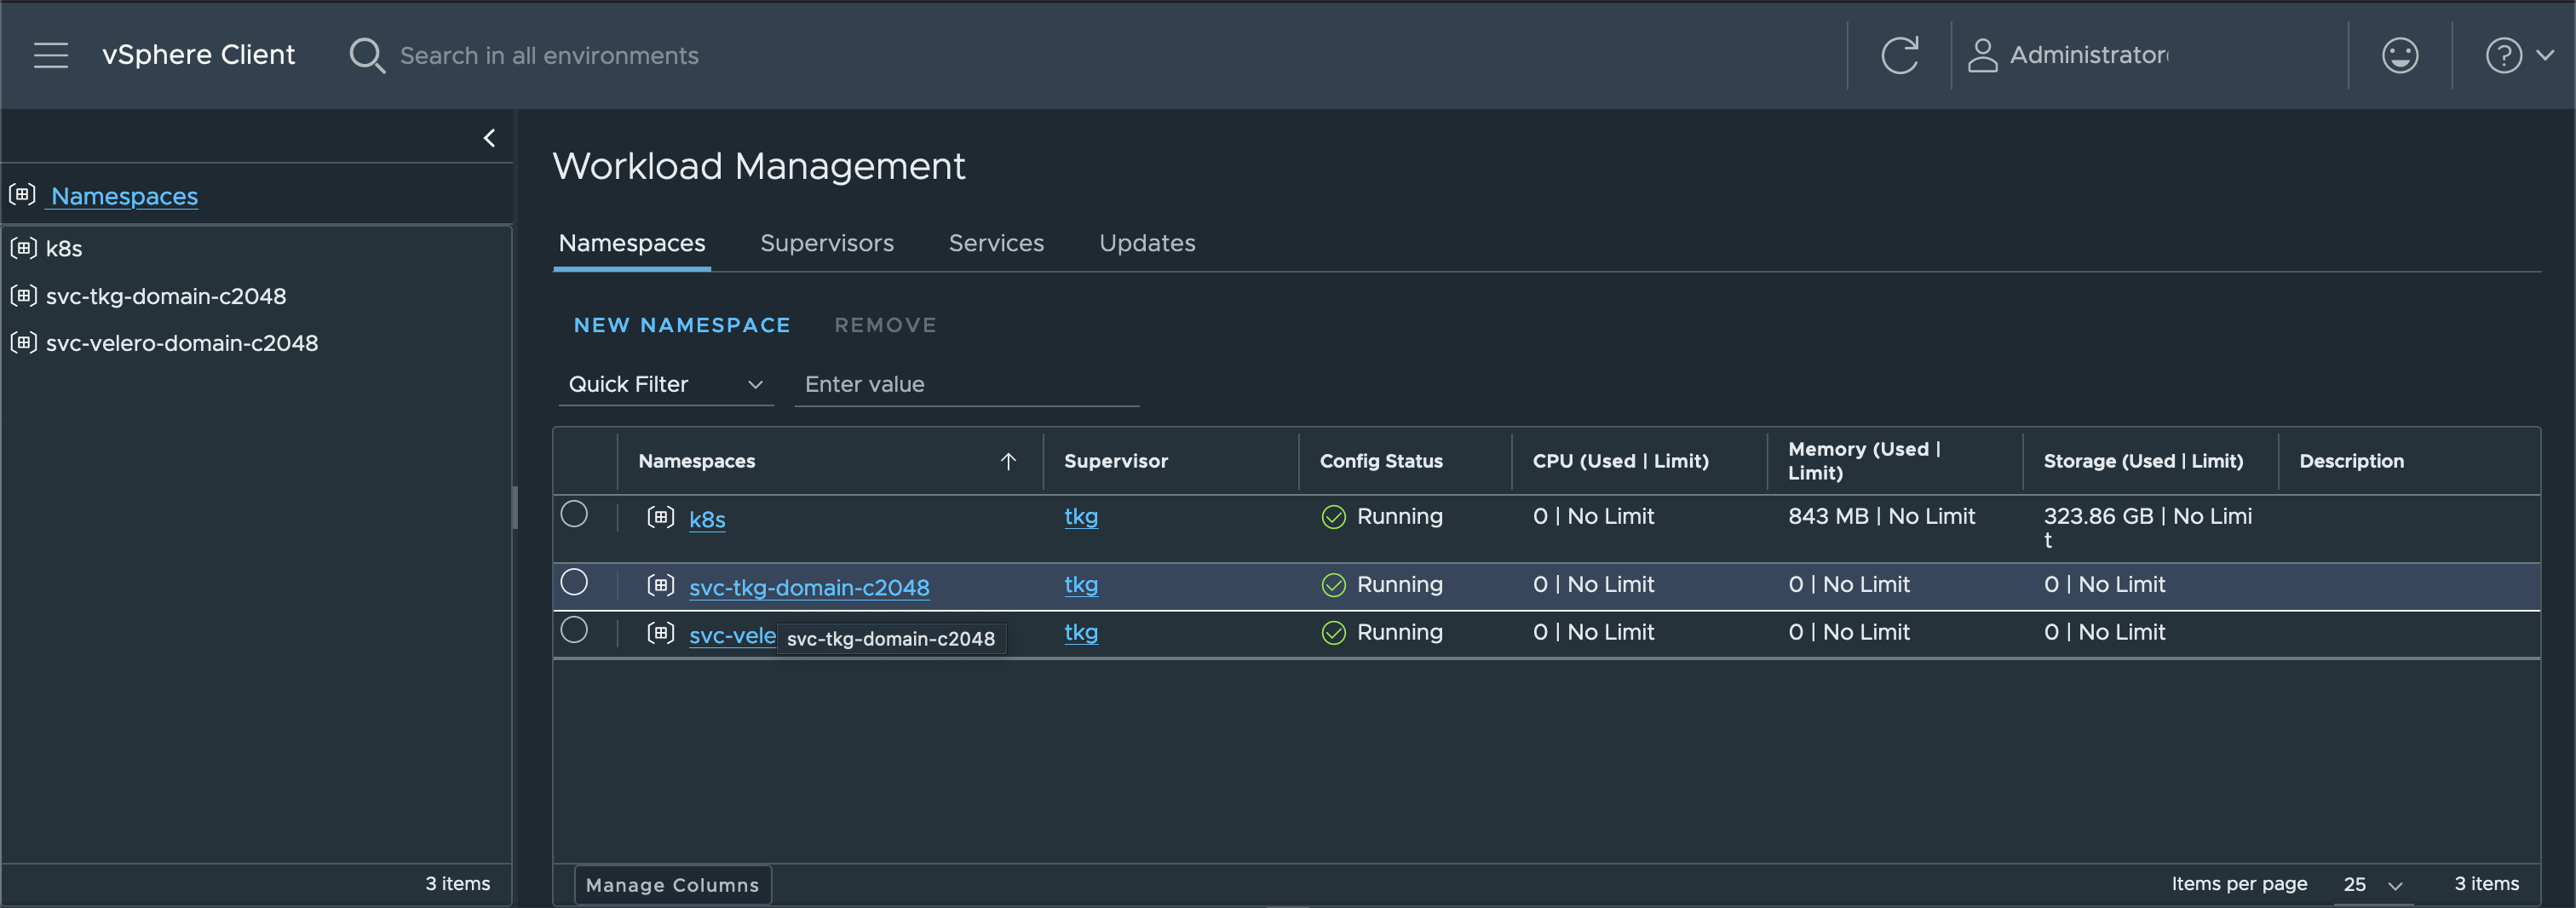Screen dimensions: 2576x908
Task: Switch to the Supervisors tab
Action: tap(826, 243)
